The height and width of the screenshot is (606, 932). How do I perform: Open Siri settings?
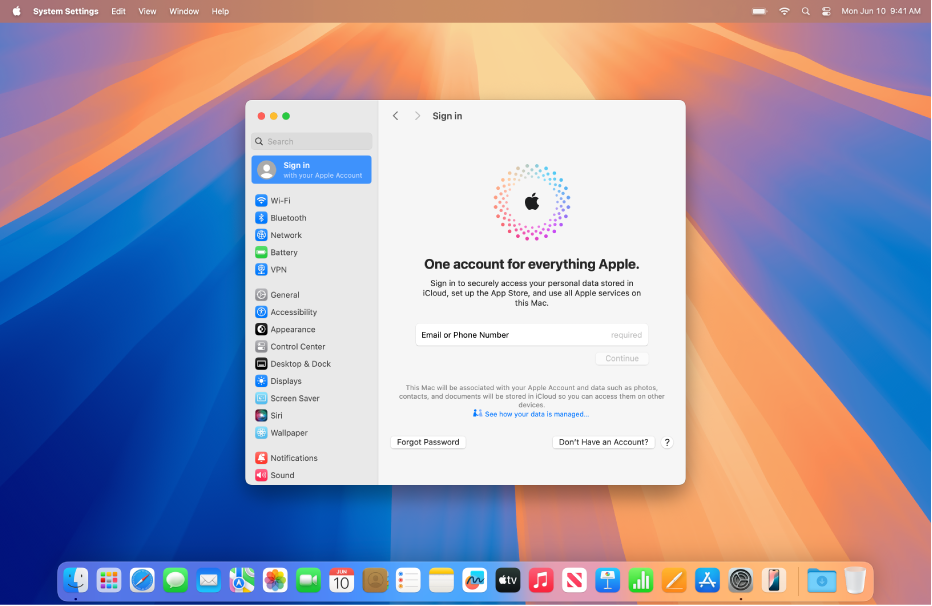coord(275,415)
